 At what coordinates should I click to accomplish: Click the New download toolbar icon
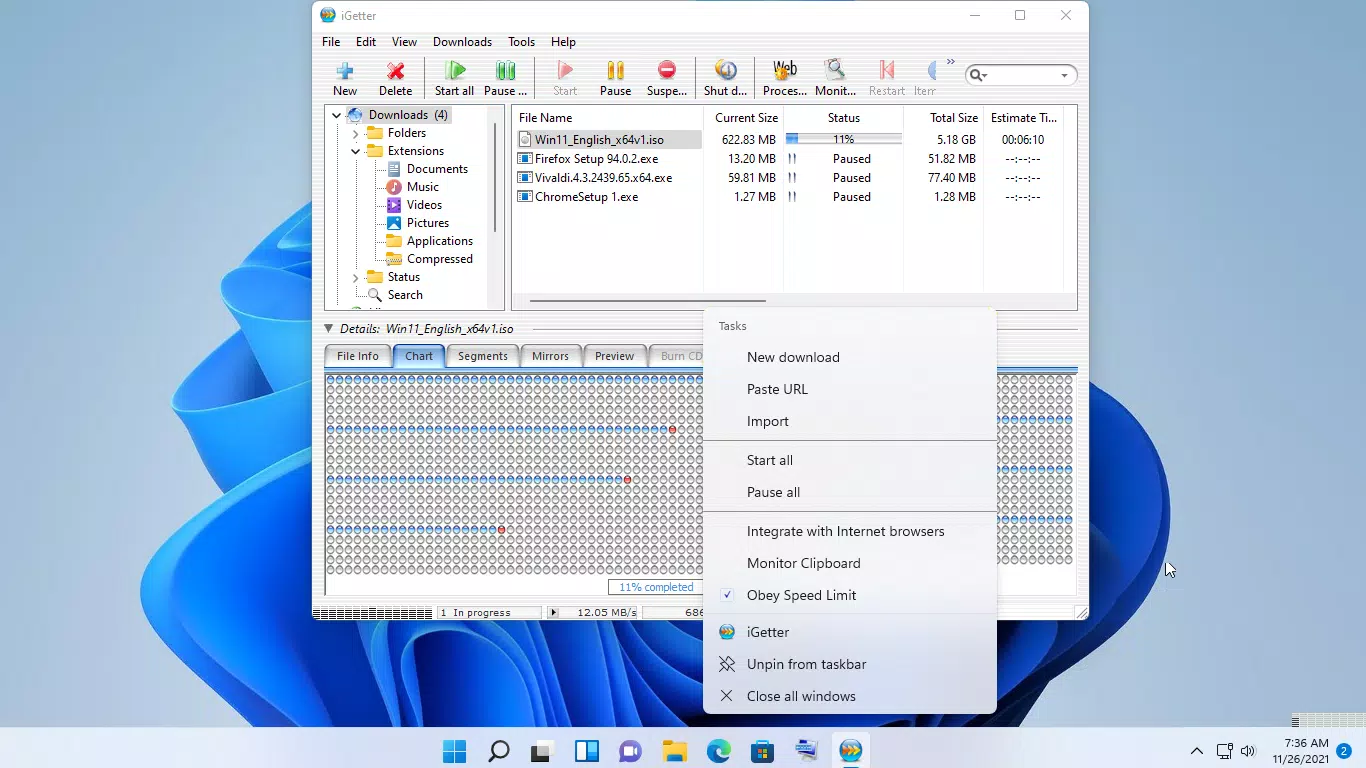(x=345, y=71)
